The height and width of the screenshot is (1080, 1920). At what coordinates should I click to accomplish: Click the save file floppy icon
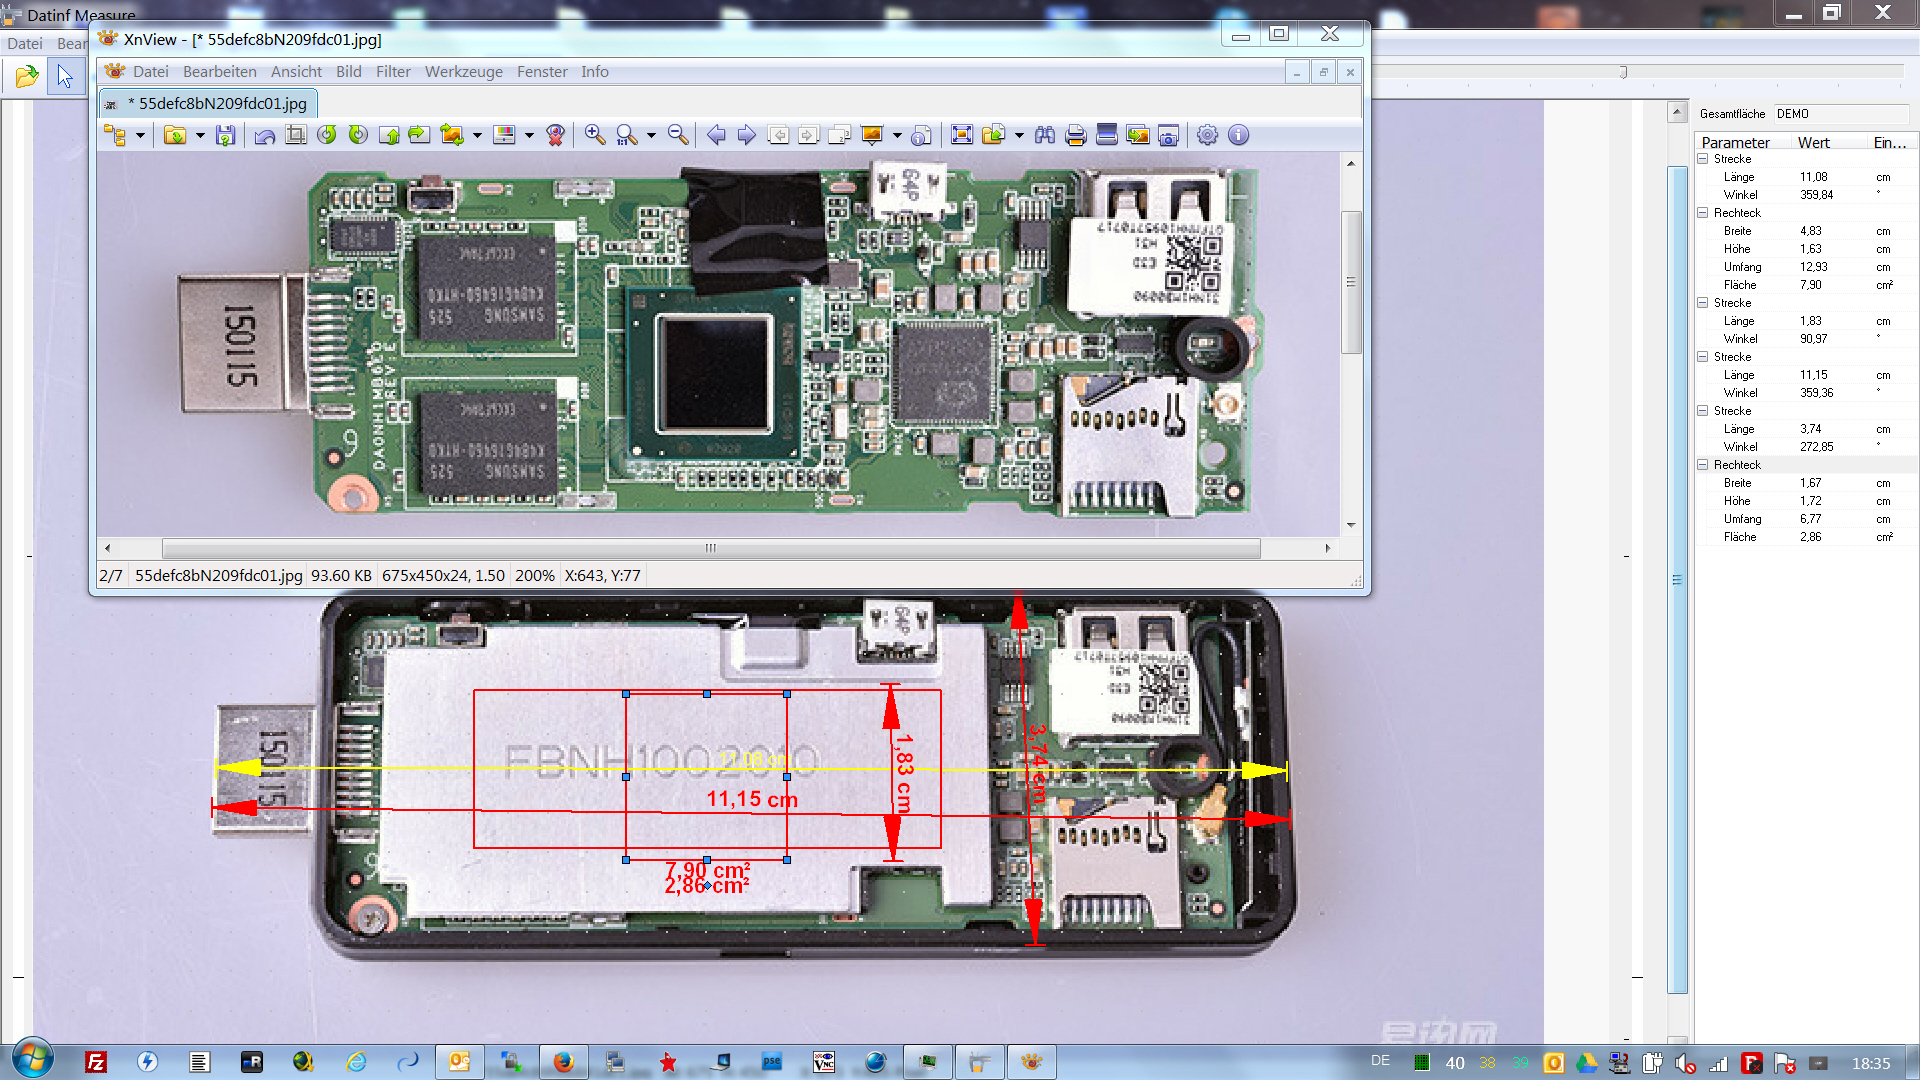225,135
